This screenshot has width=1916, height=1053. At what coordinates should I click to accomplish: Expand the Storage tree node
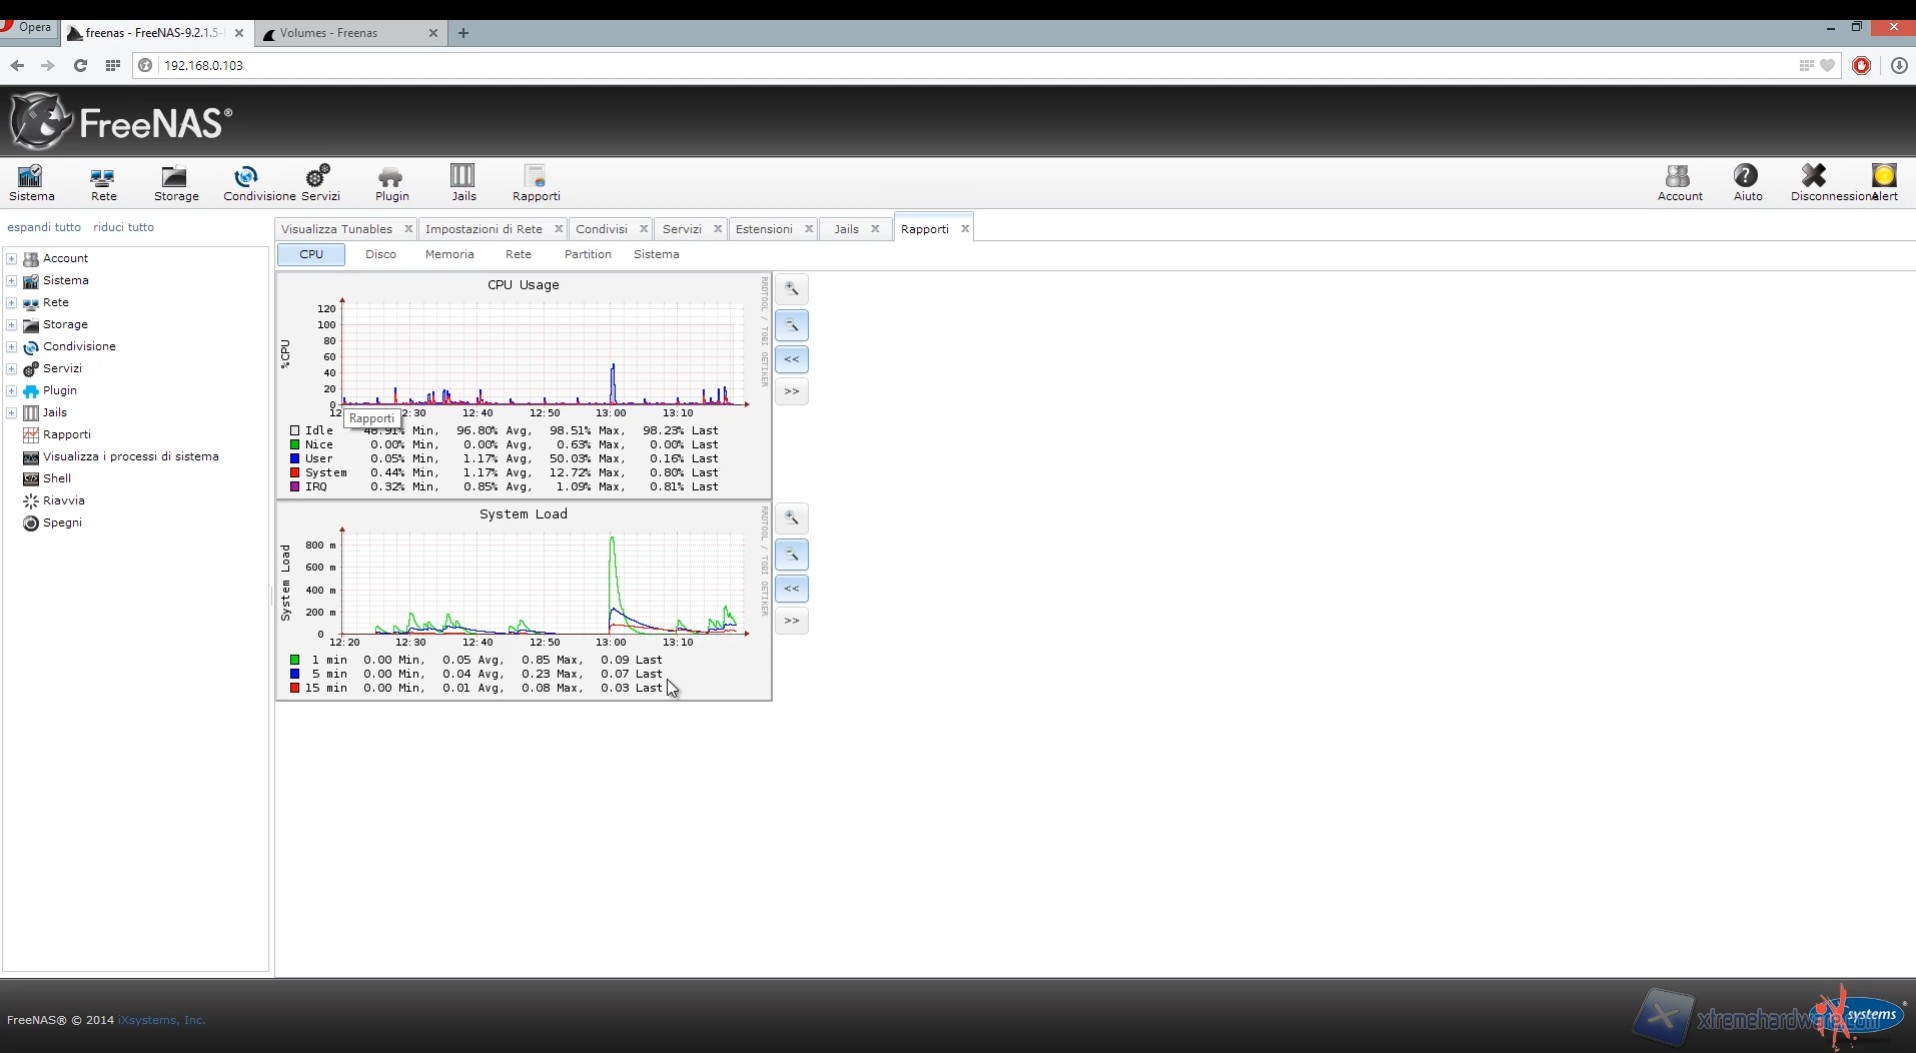tap(12, 325)
